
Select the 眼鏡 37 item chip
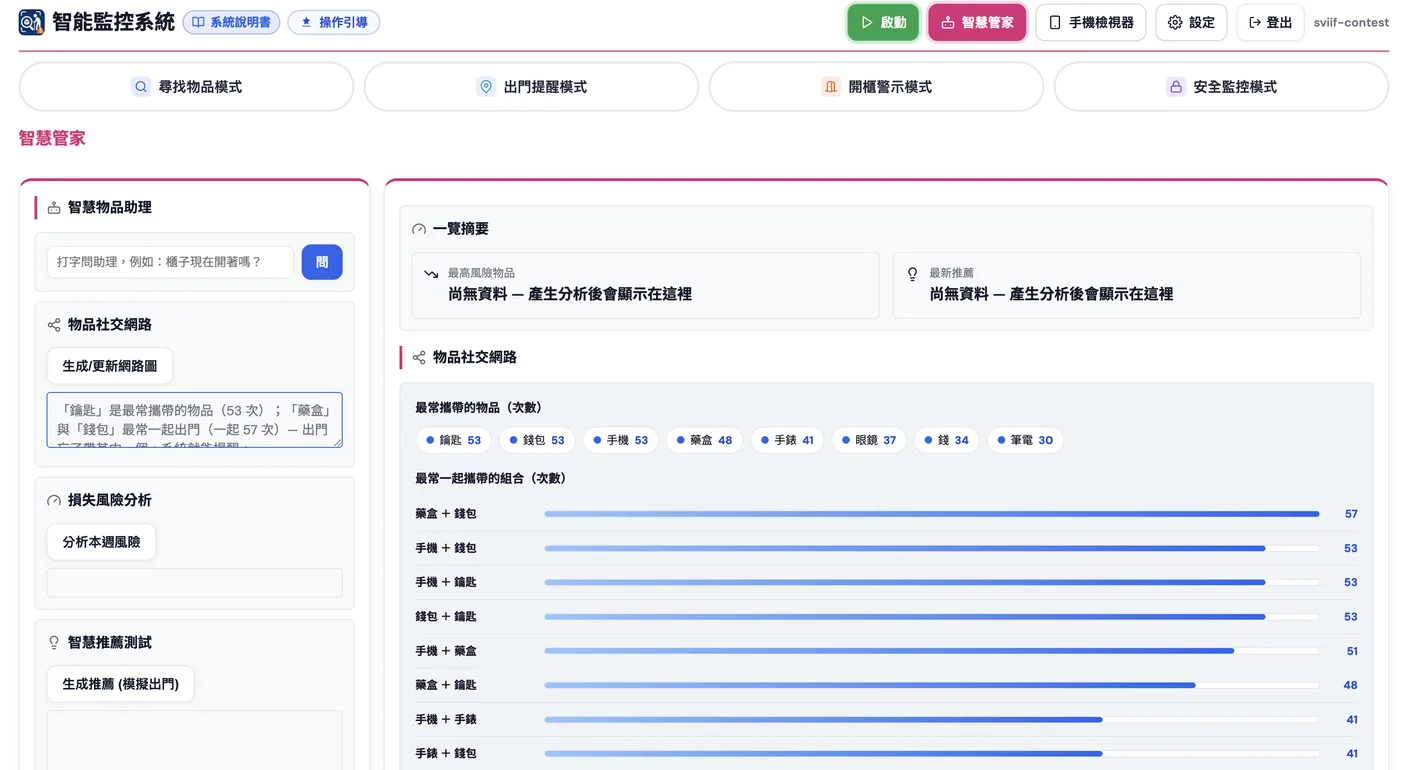click(869, 440)
